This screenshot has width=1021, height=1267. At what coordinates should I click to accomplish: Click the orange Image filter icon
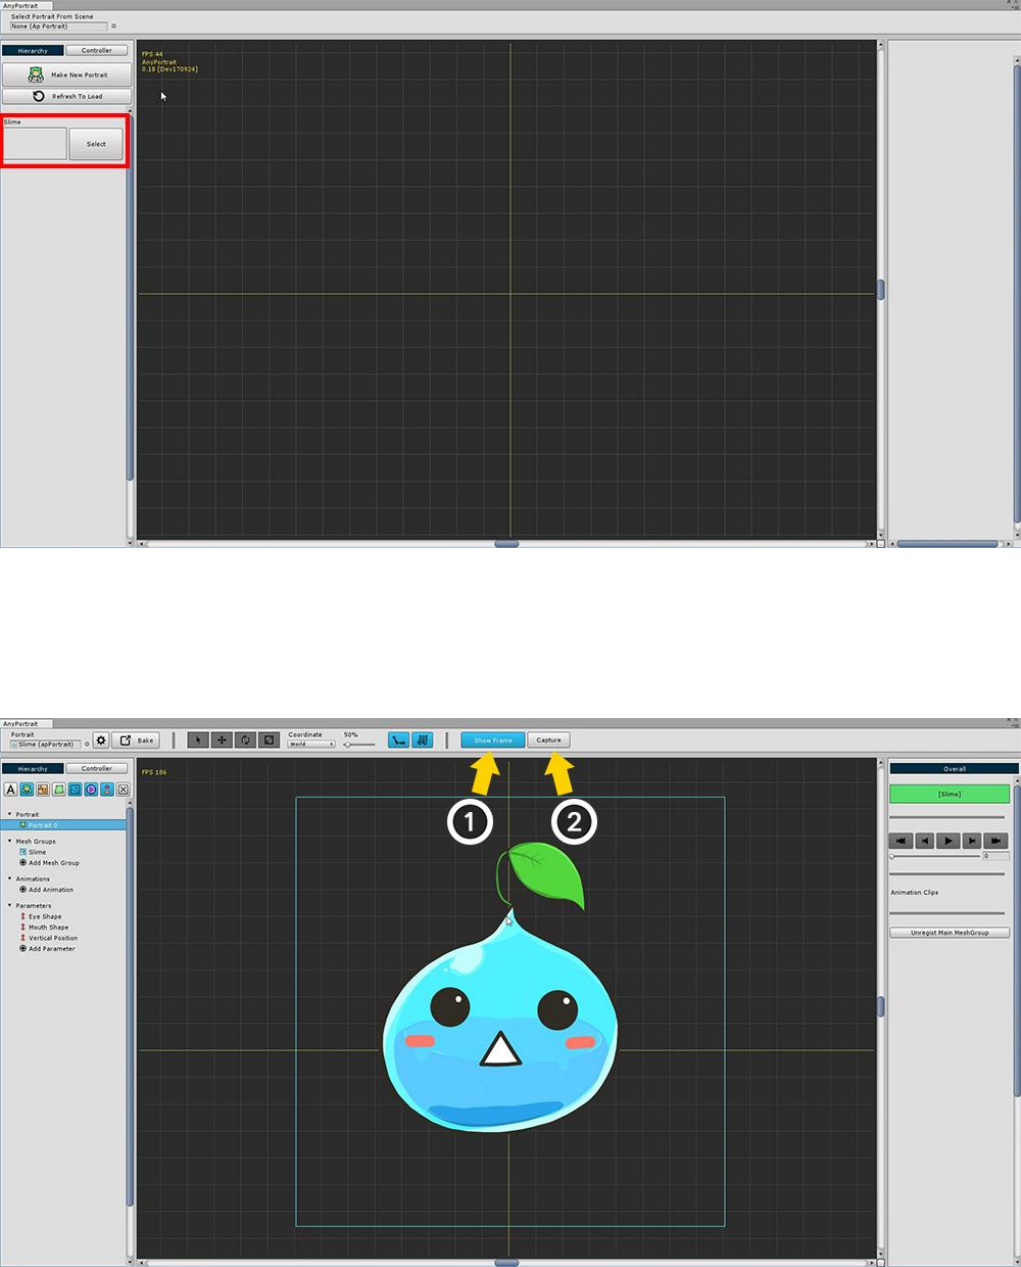click(43, 790)
